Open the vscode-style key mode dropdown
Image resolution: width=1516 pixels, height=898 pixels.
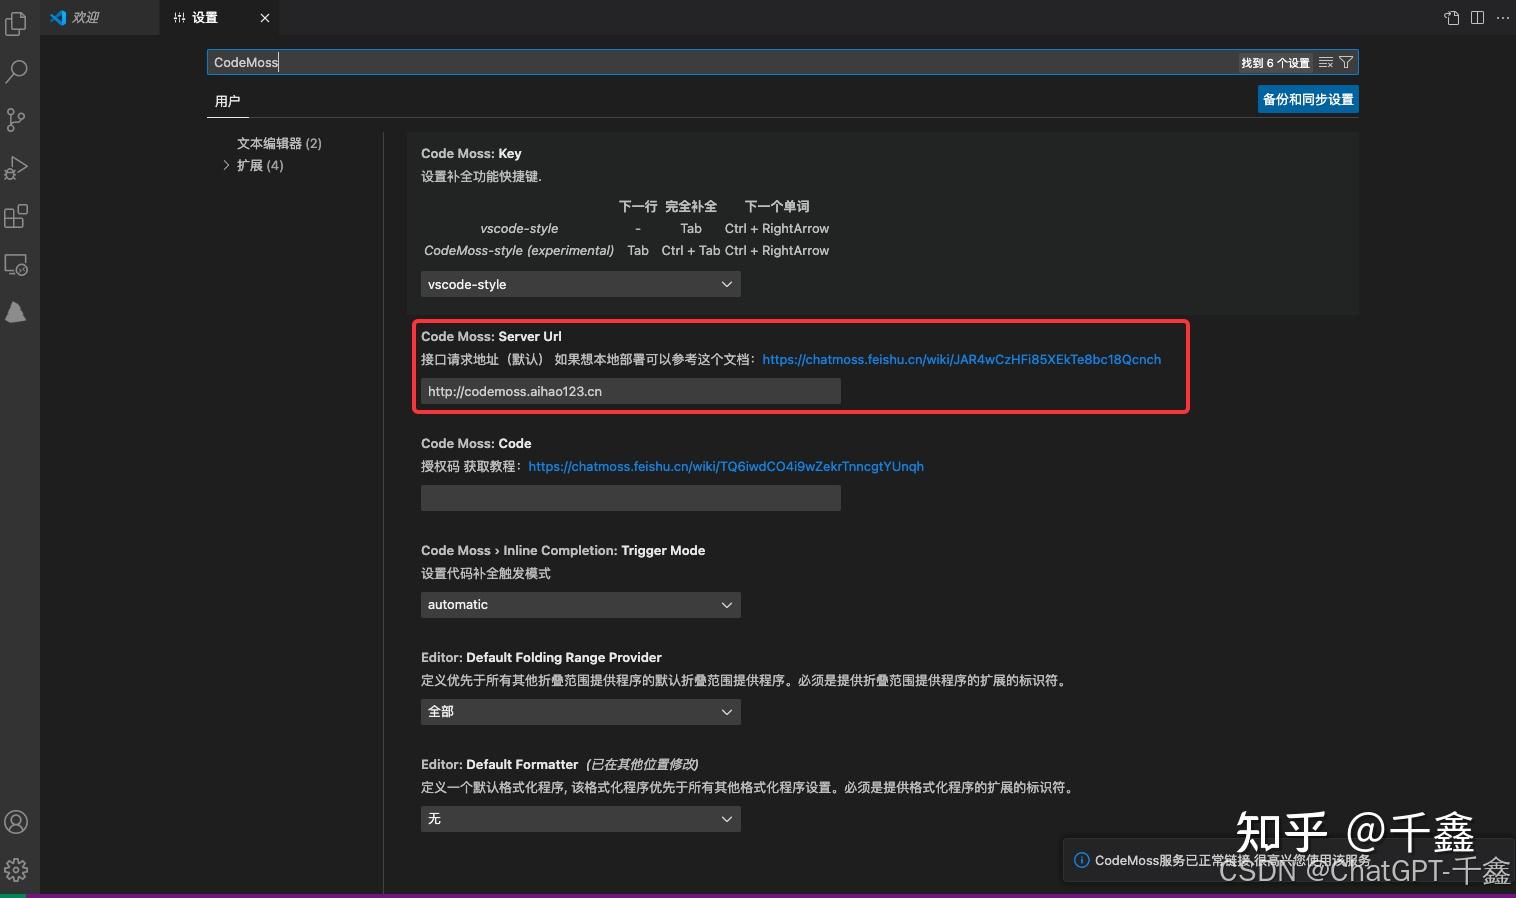(x=579, y=284)
